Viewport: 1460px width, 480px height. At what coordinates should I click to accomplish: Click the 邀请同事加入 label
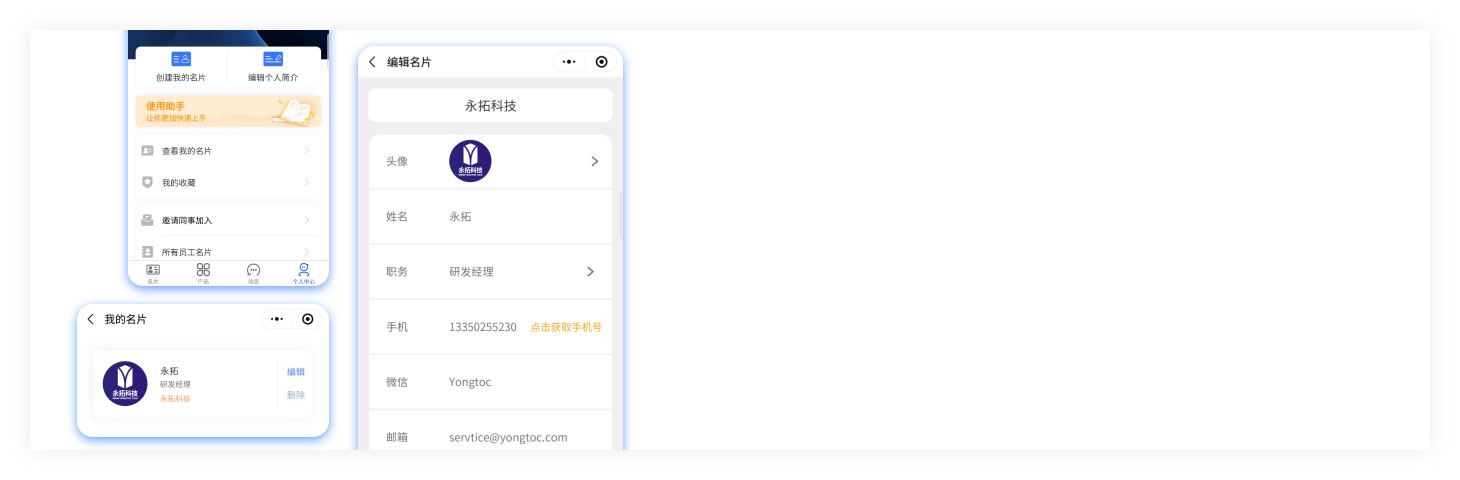tap(187, 220)
